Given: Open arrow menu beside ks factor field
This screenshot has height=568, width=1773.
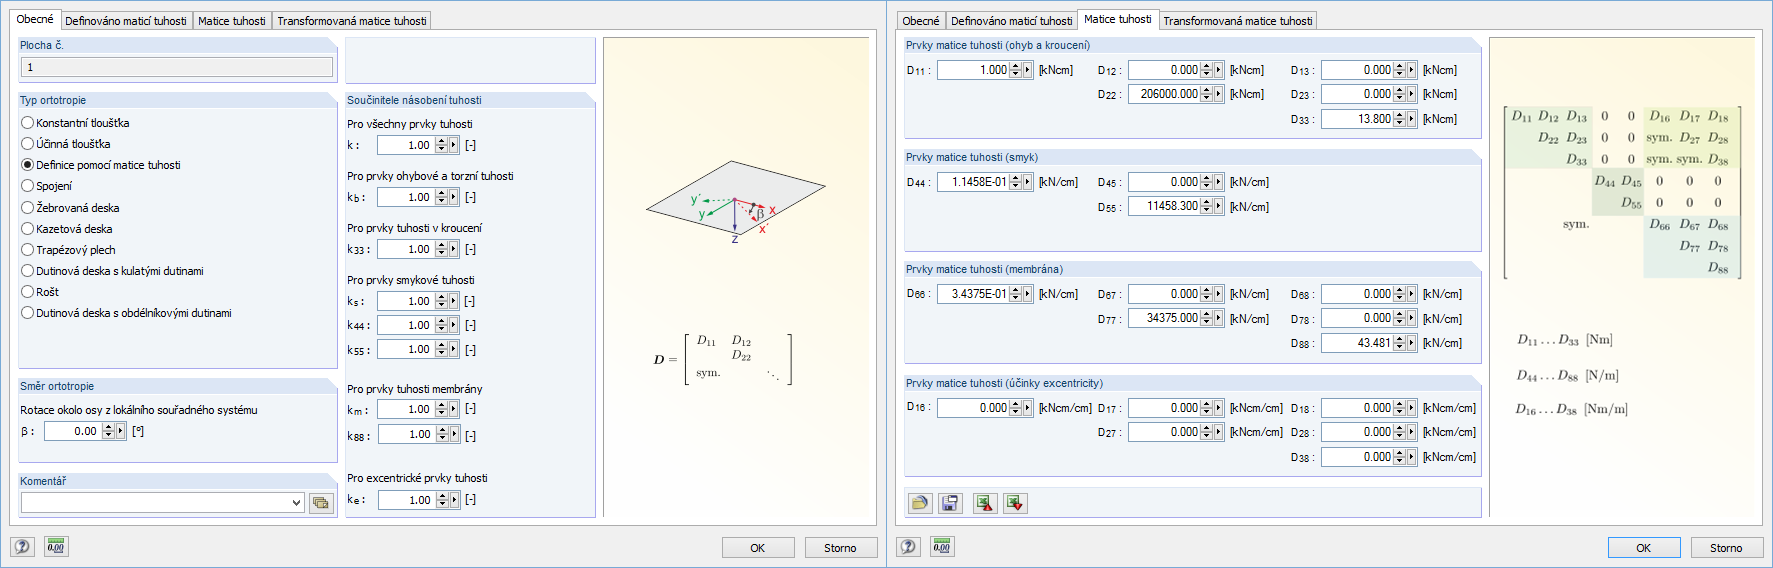Looking at the screenshot, I should point(454,301).
